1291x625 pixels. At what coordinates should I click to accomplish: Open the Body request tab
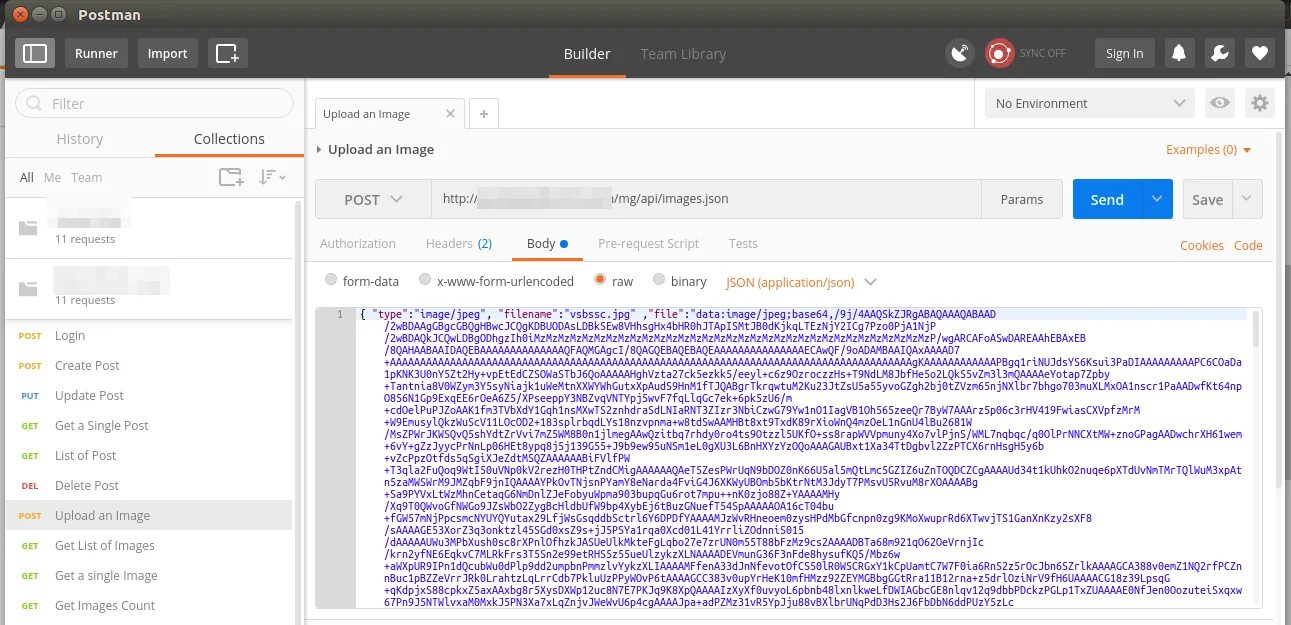[x=547, y=243]
